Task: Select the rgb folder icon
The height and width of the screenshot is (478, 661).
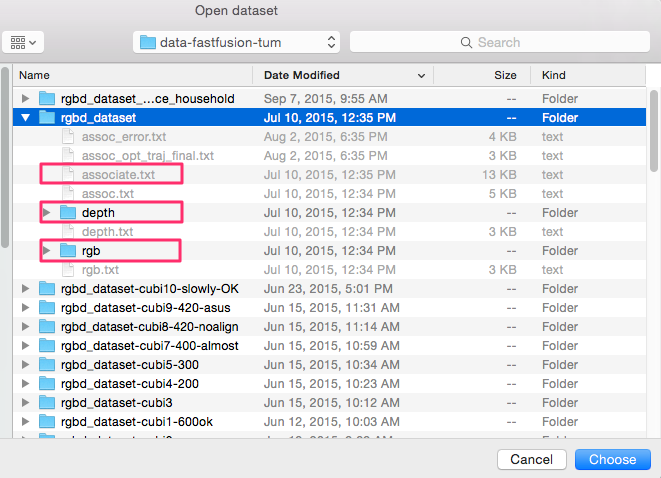Action: pos(68,250)
